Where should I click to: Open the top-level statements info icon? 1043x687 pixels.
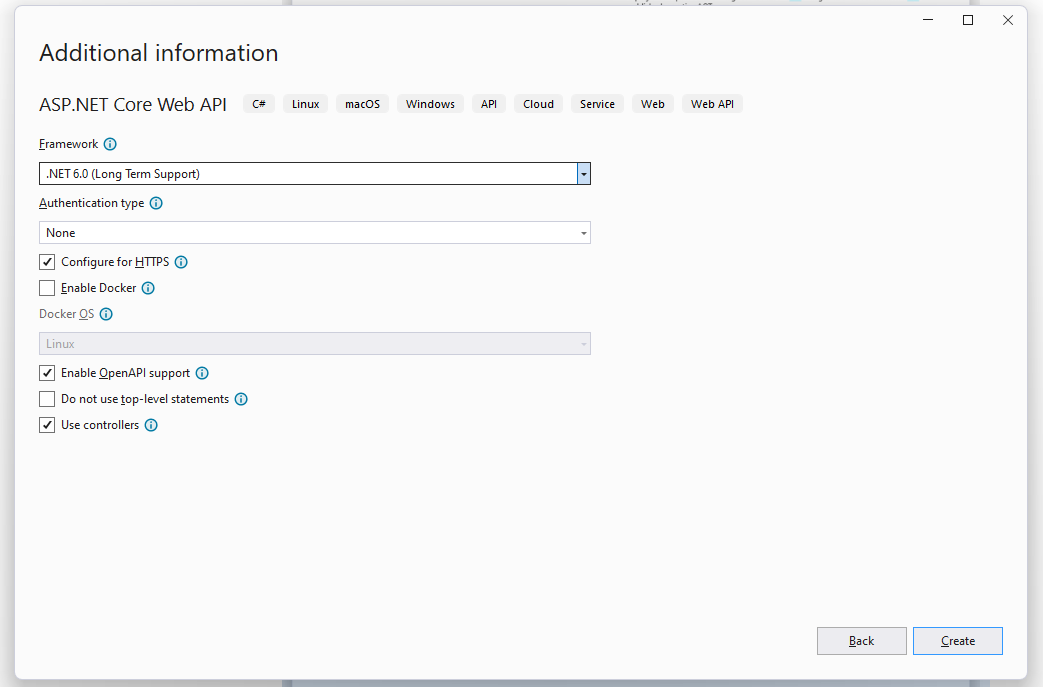pyautogui.click(x=240, y=398)
